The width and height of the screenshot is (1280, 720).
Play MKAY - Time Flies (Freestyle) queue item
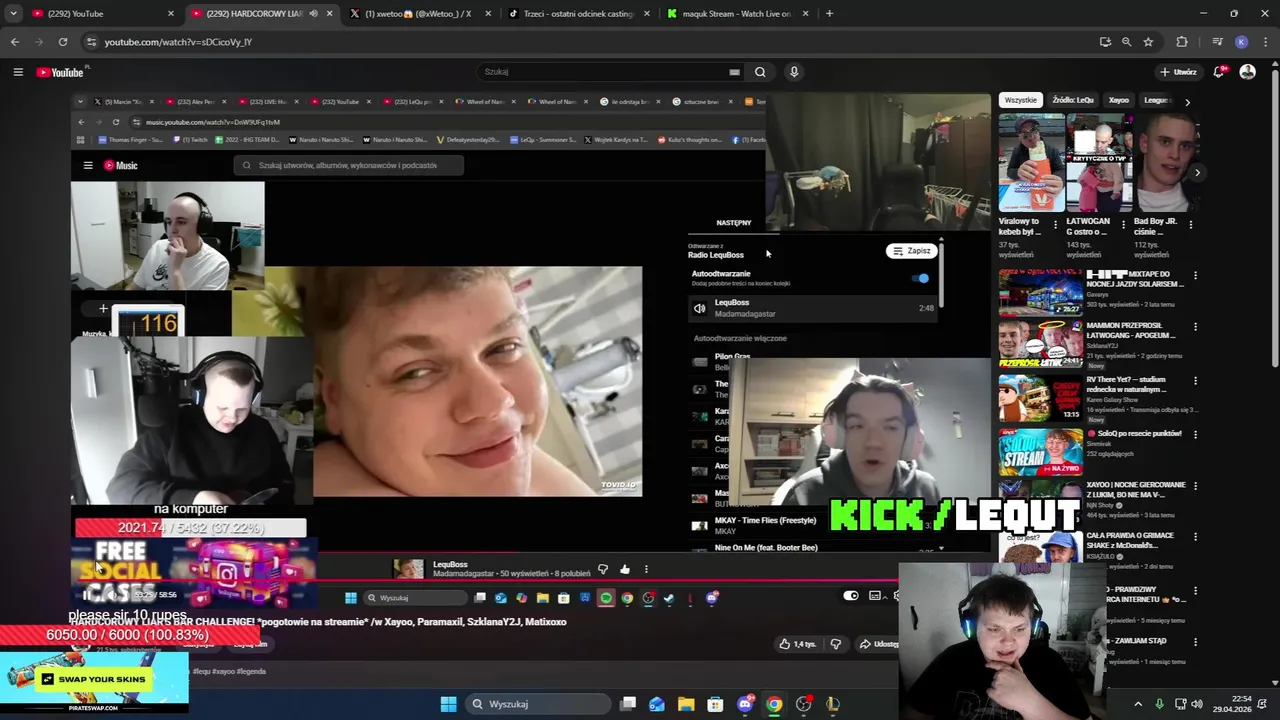click(813, 525)
